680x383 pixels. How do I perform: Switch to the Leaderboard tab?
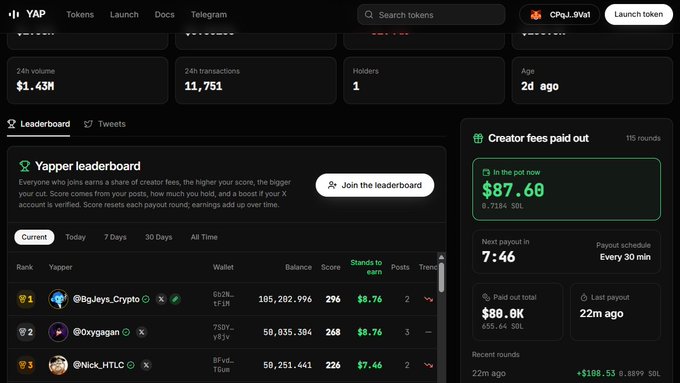pos(39,124)
